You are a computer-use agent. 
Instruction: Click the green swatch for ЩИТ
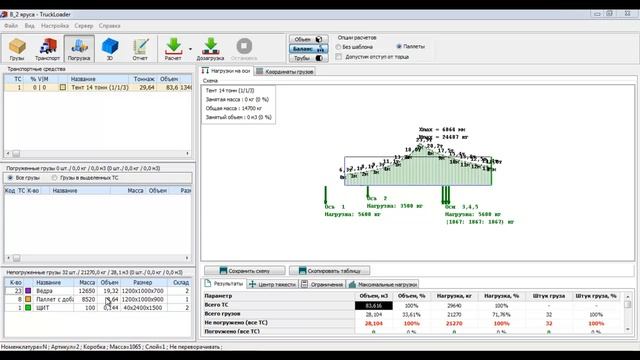click(x=28, y=308)
